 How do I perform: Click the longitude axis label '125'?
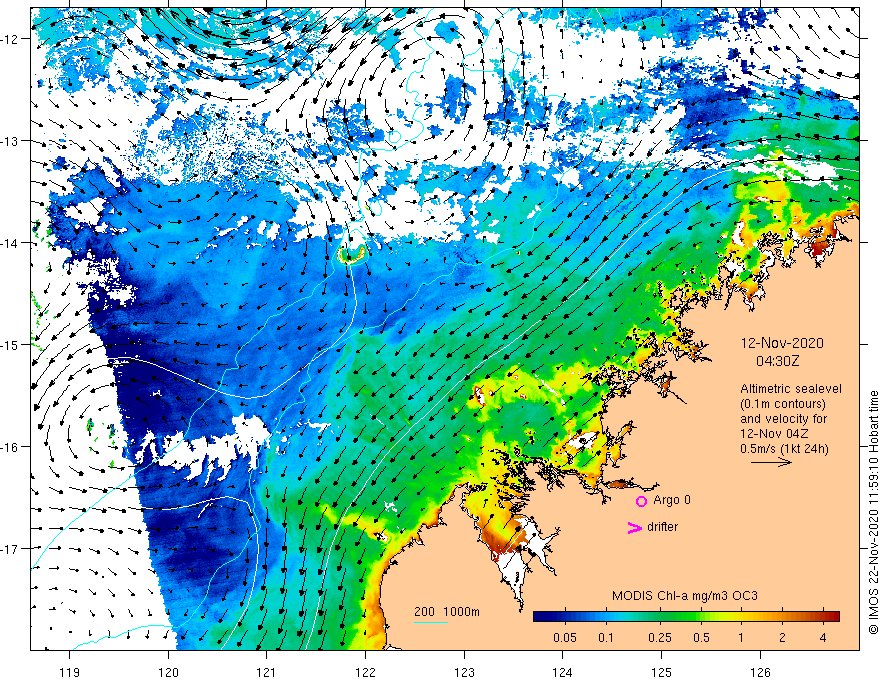click(x=661, y=672)
